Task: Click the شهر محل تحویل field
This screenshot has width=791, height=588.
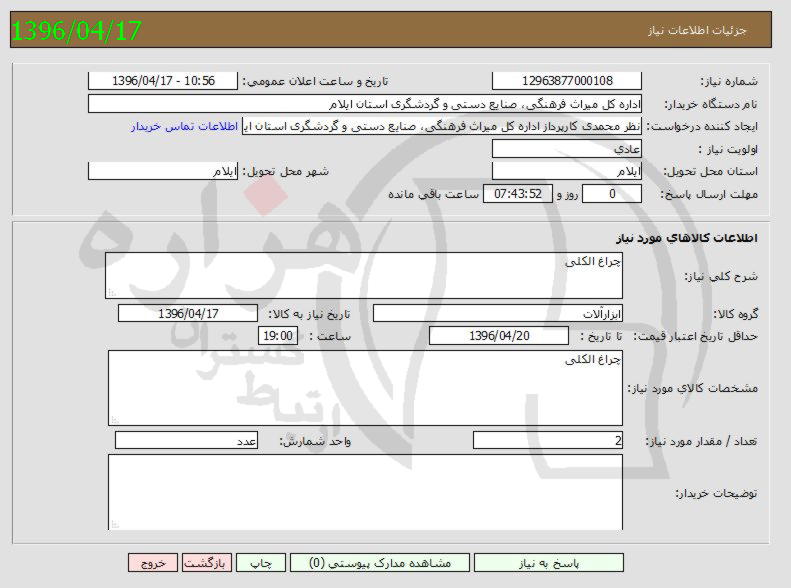Action: coord(163,171)
